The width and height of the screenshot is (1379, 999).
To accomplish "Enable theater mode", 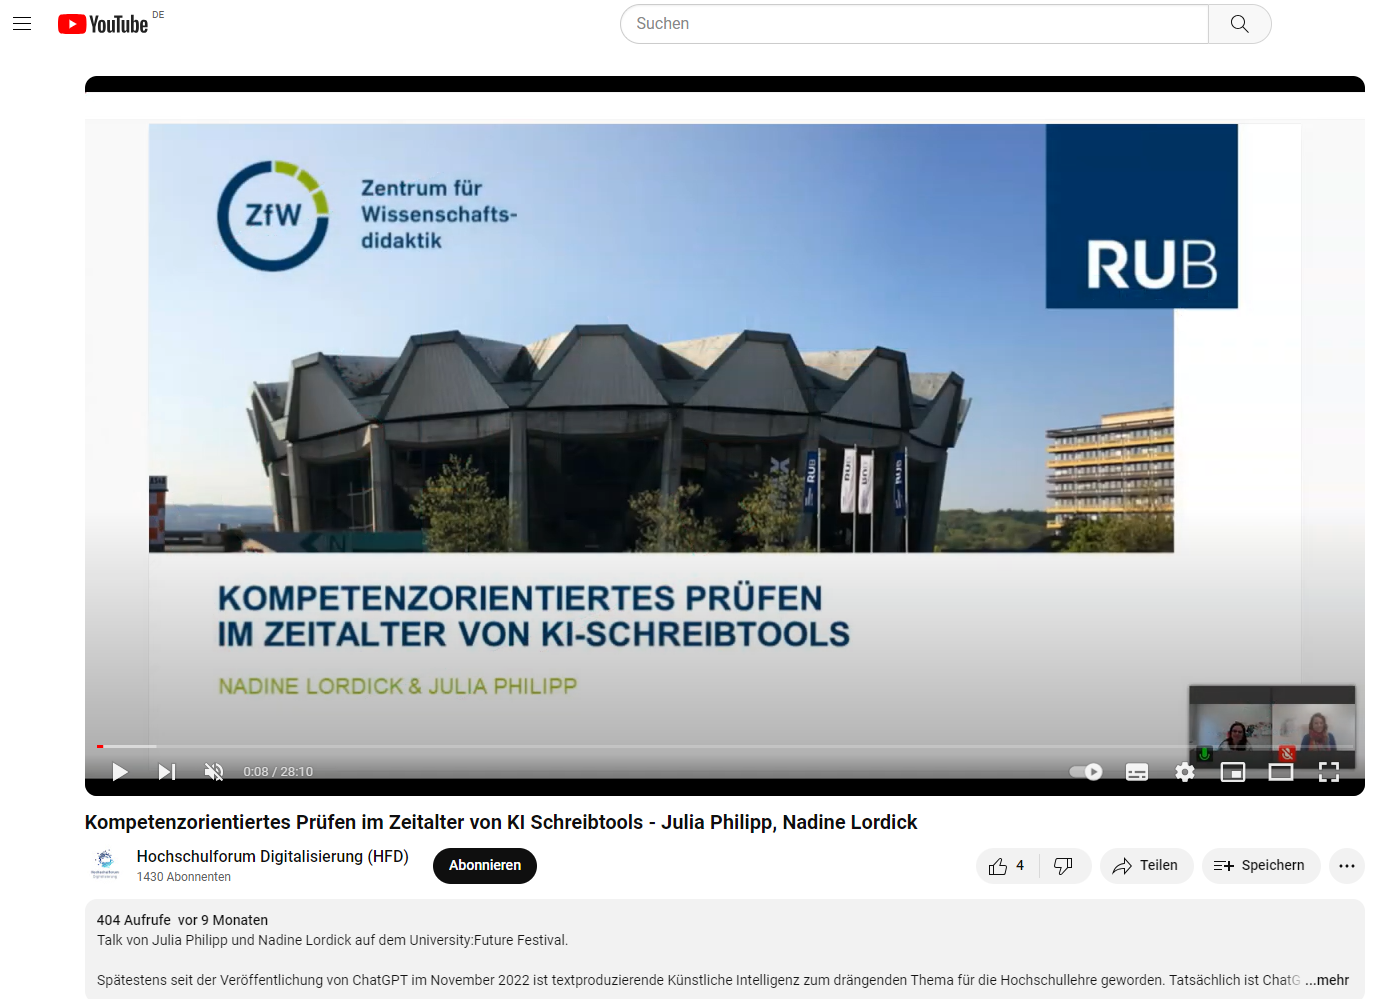I will pos(1281,772).
